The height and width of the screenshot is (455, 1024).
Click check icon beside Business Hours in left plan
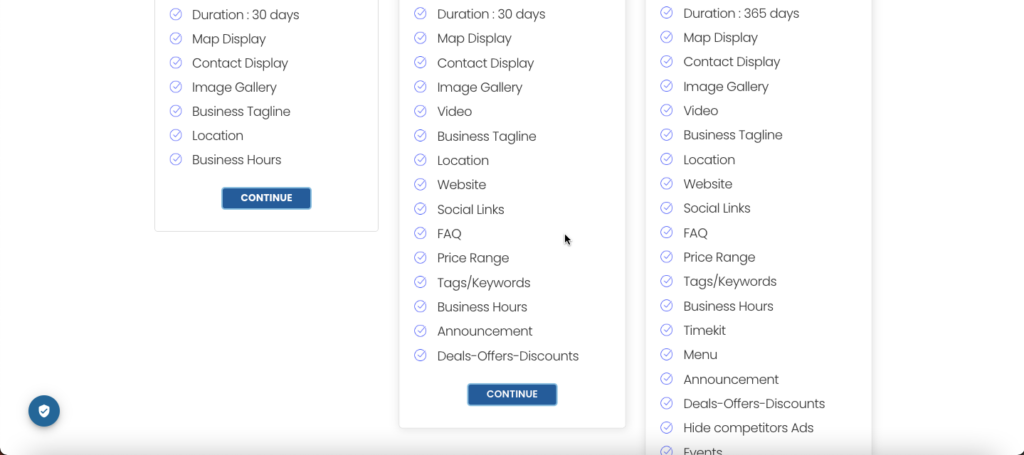click(x=176, y=160)
